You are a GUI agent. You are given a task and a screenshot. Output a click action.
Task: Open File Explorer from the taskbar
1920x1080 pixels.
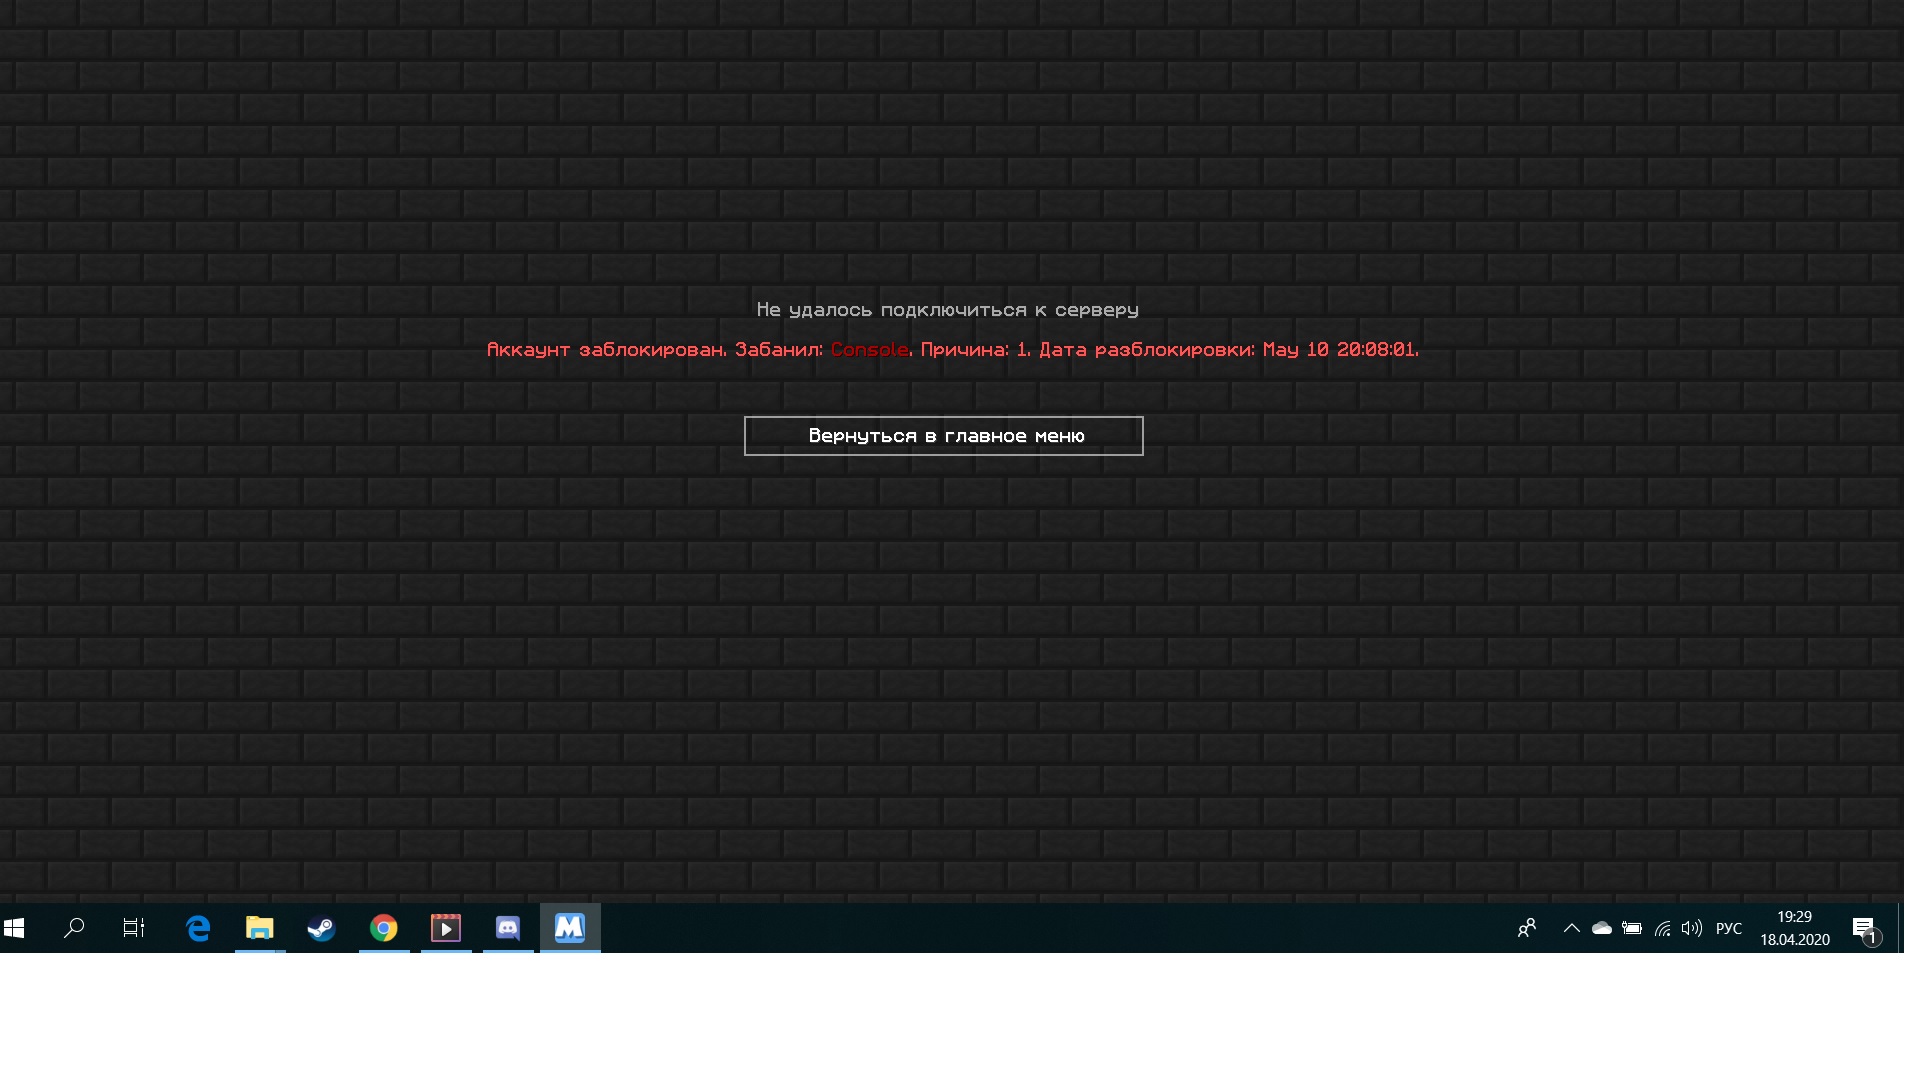[260, 928]
